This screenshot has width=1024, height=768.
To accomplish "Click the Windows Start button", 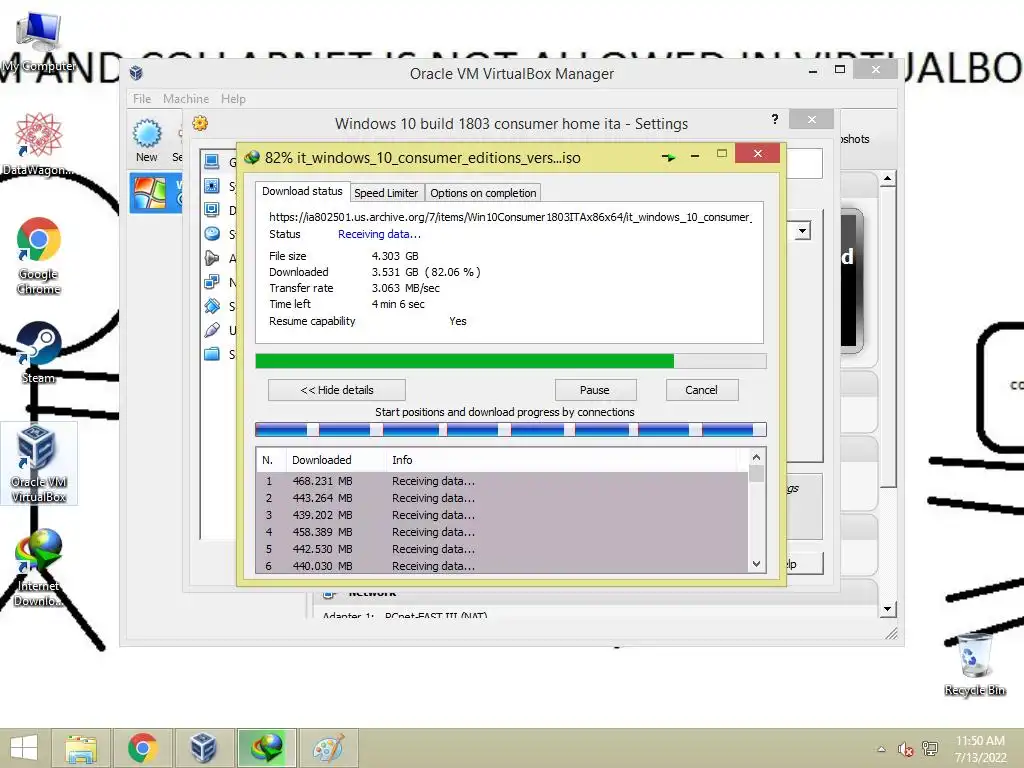I will point(24,748).
